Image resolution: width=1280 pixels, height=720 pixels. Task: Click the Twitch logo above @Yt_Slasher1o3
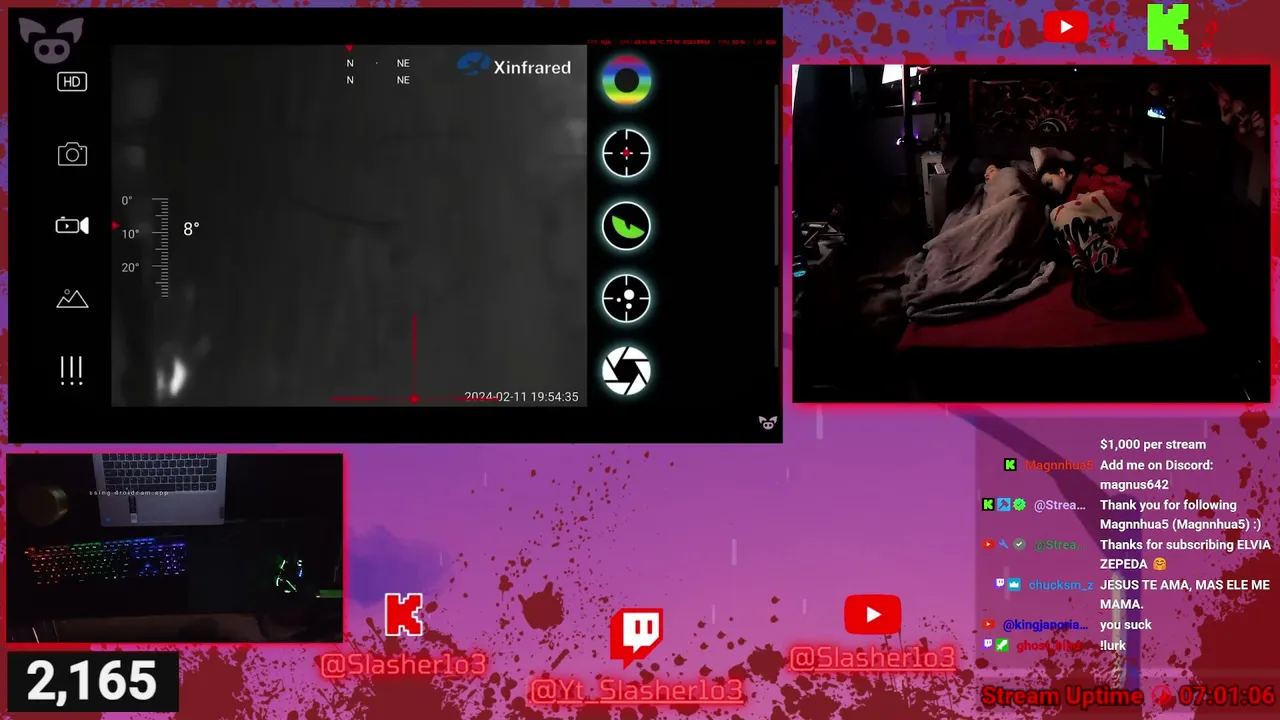[637, 639]
